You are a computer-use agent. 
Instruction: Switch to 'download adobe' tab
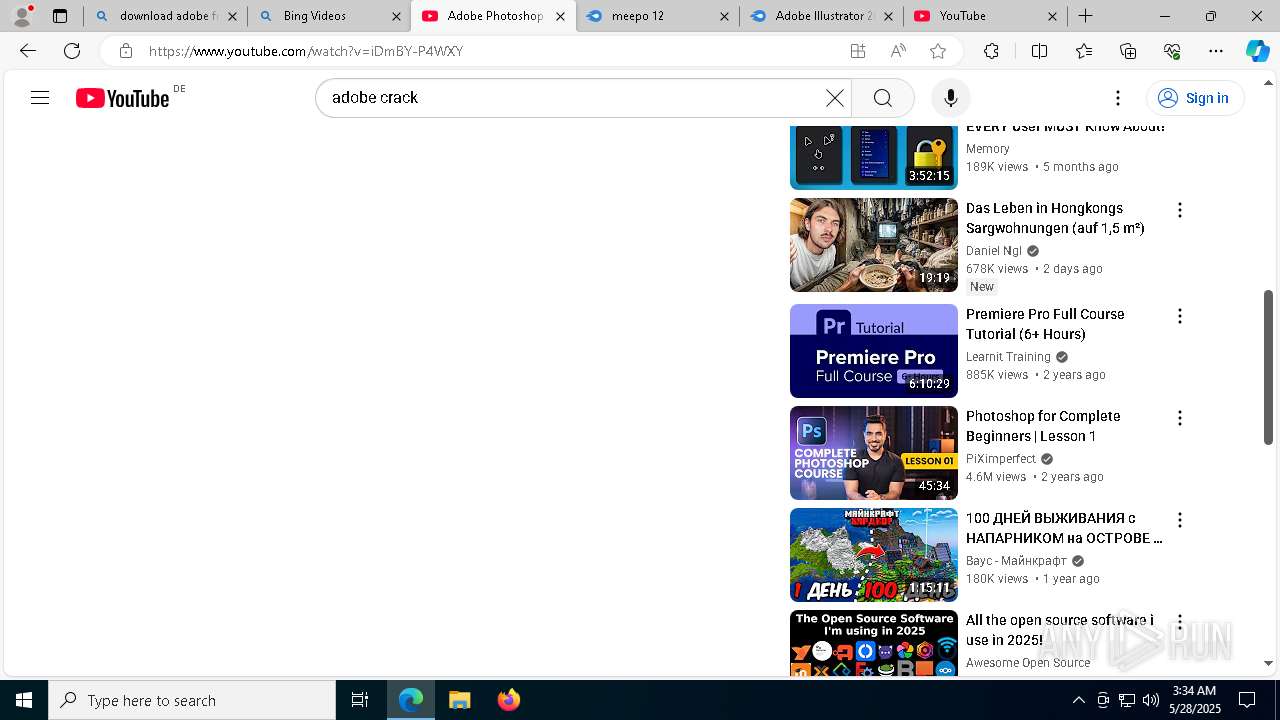(165, 16)
